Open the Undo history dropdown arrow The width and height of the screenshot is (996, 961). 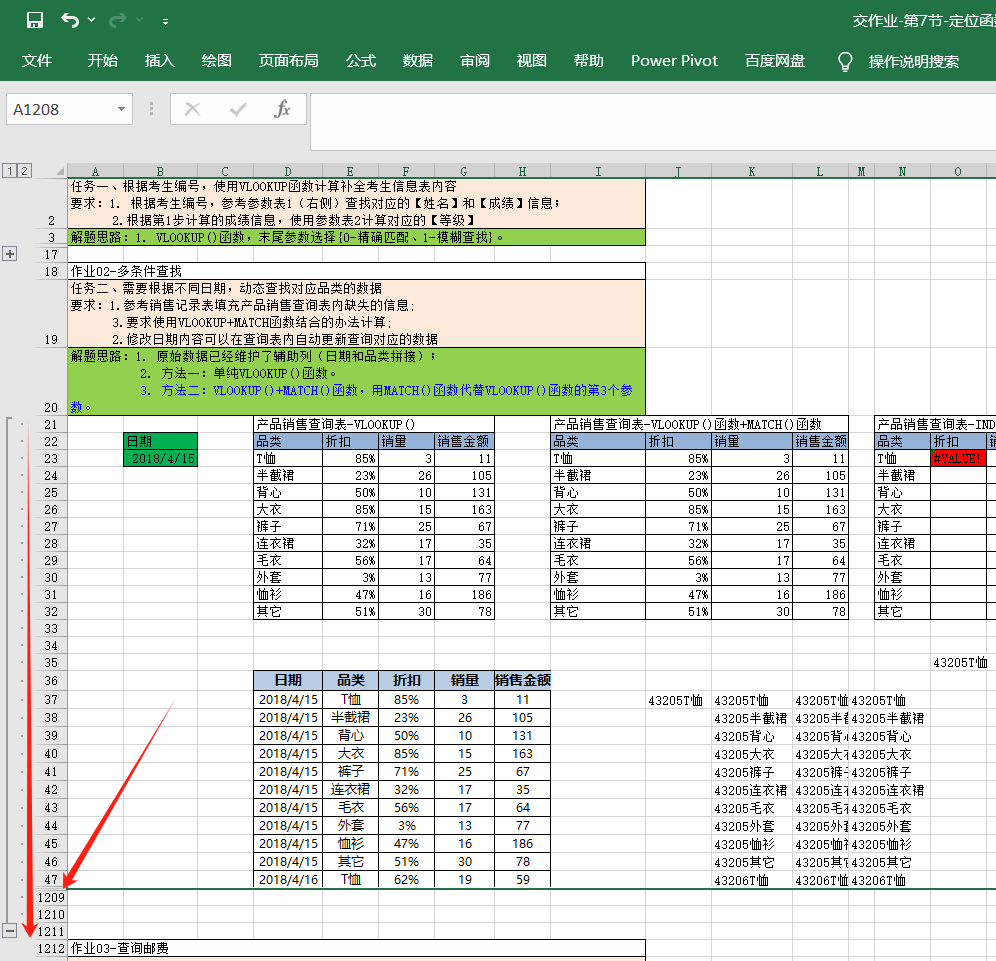click(x=91, y=20)
